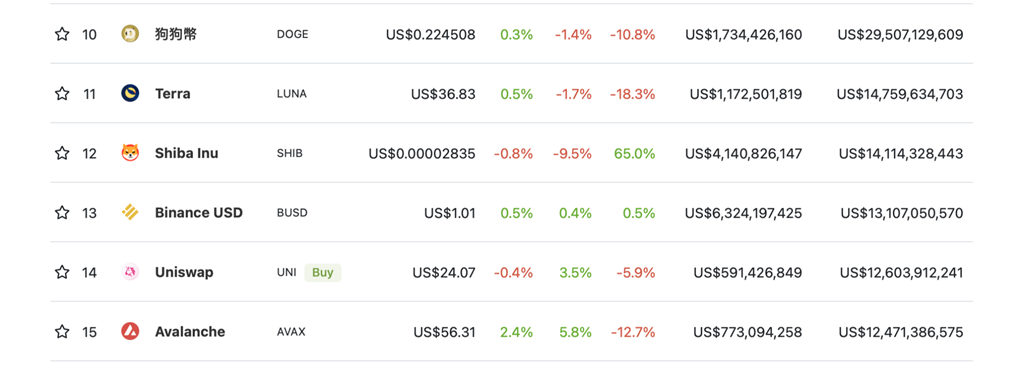Open the Shiba Inu coin page
This screenshot has height=369, width=1024.
(x=186, y=153)
